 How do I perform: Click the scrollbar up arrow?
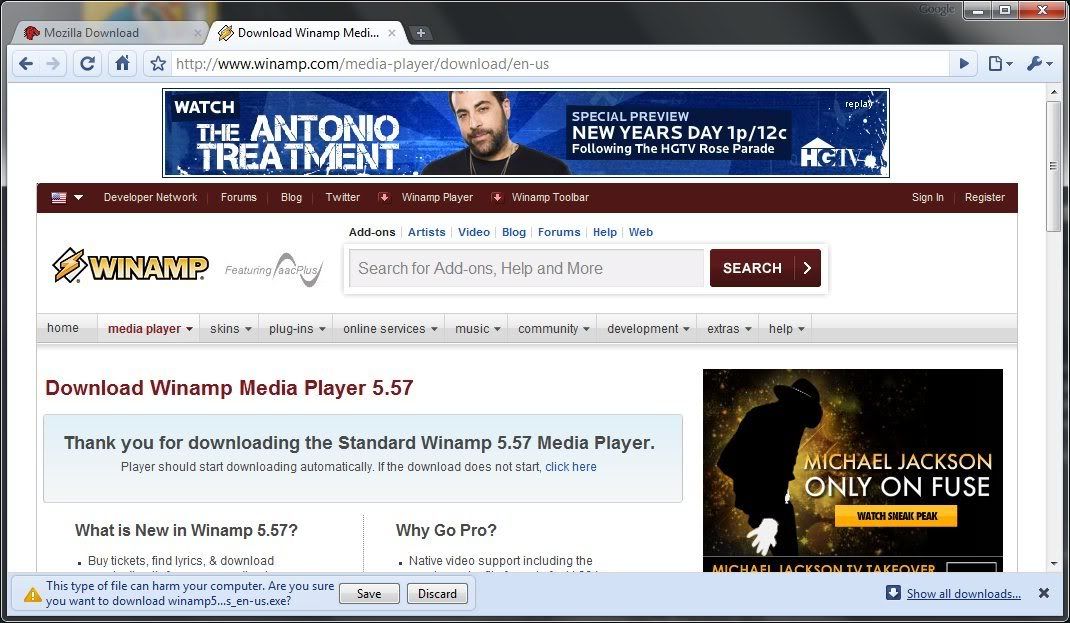pos(1054,93)
